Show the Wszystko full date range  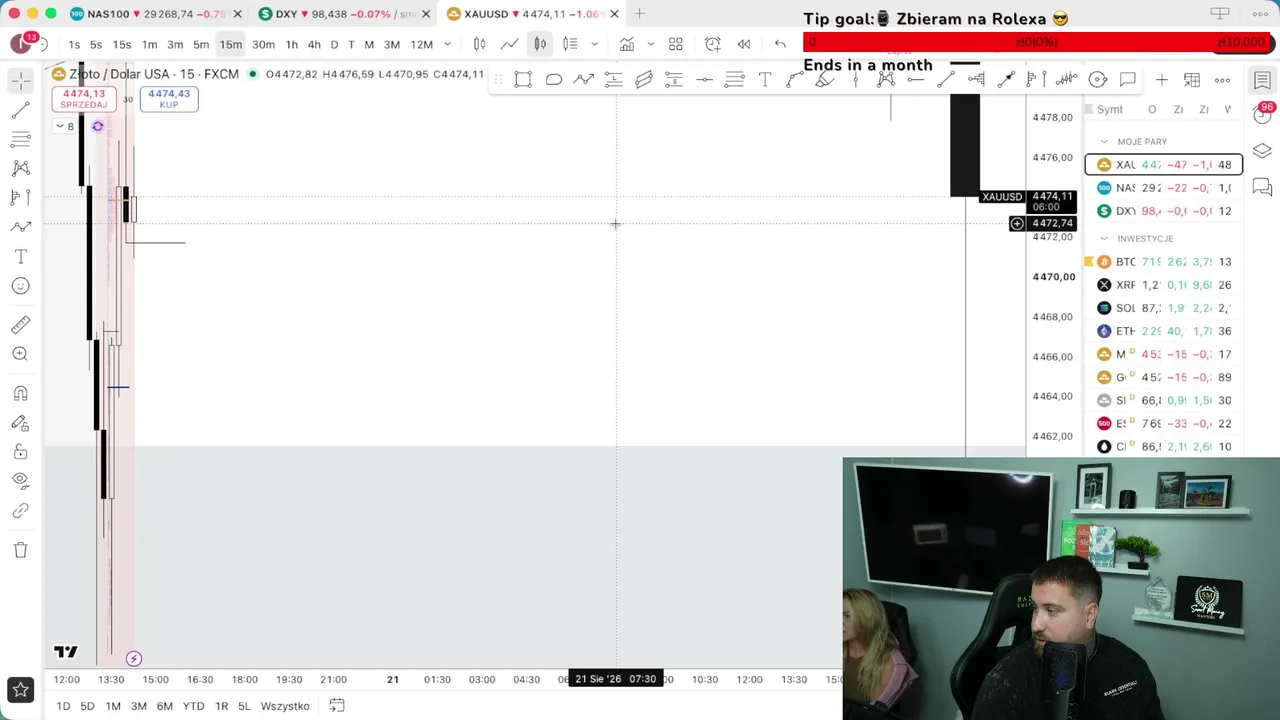point(285,706)
